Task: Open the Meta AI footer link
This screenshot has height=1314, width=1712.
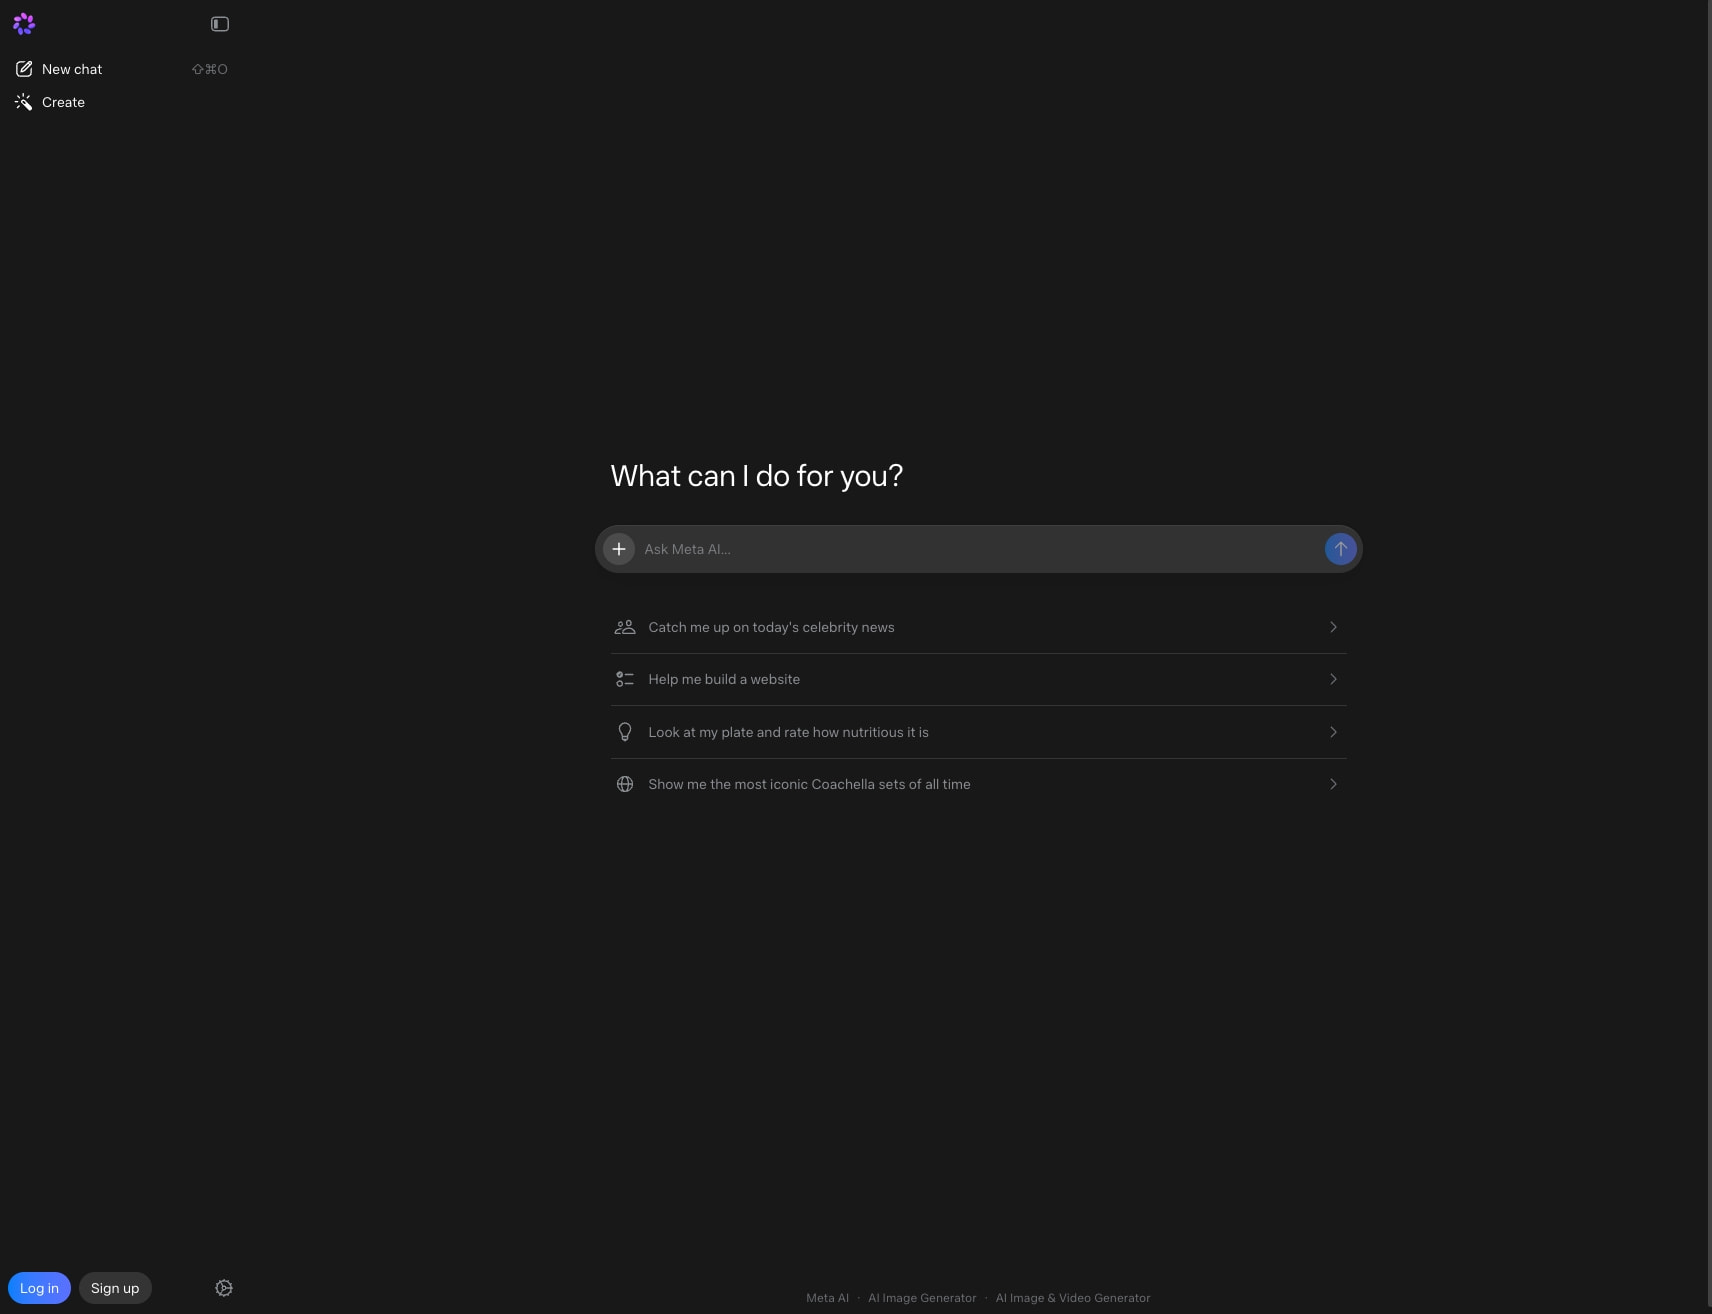Action: [x=827, y=1298]
